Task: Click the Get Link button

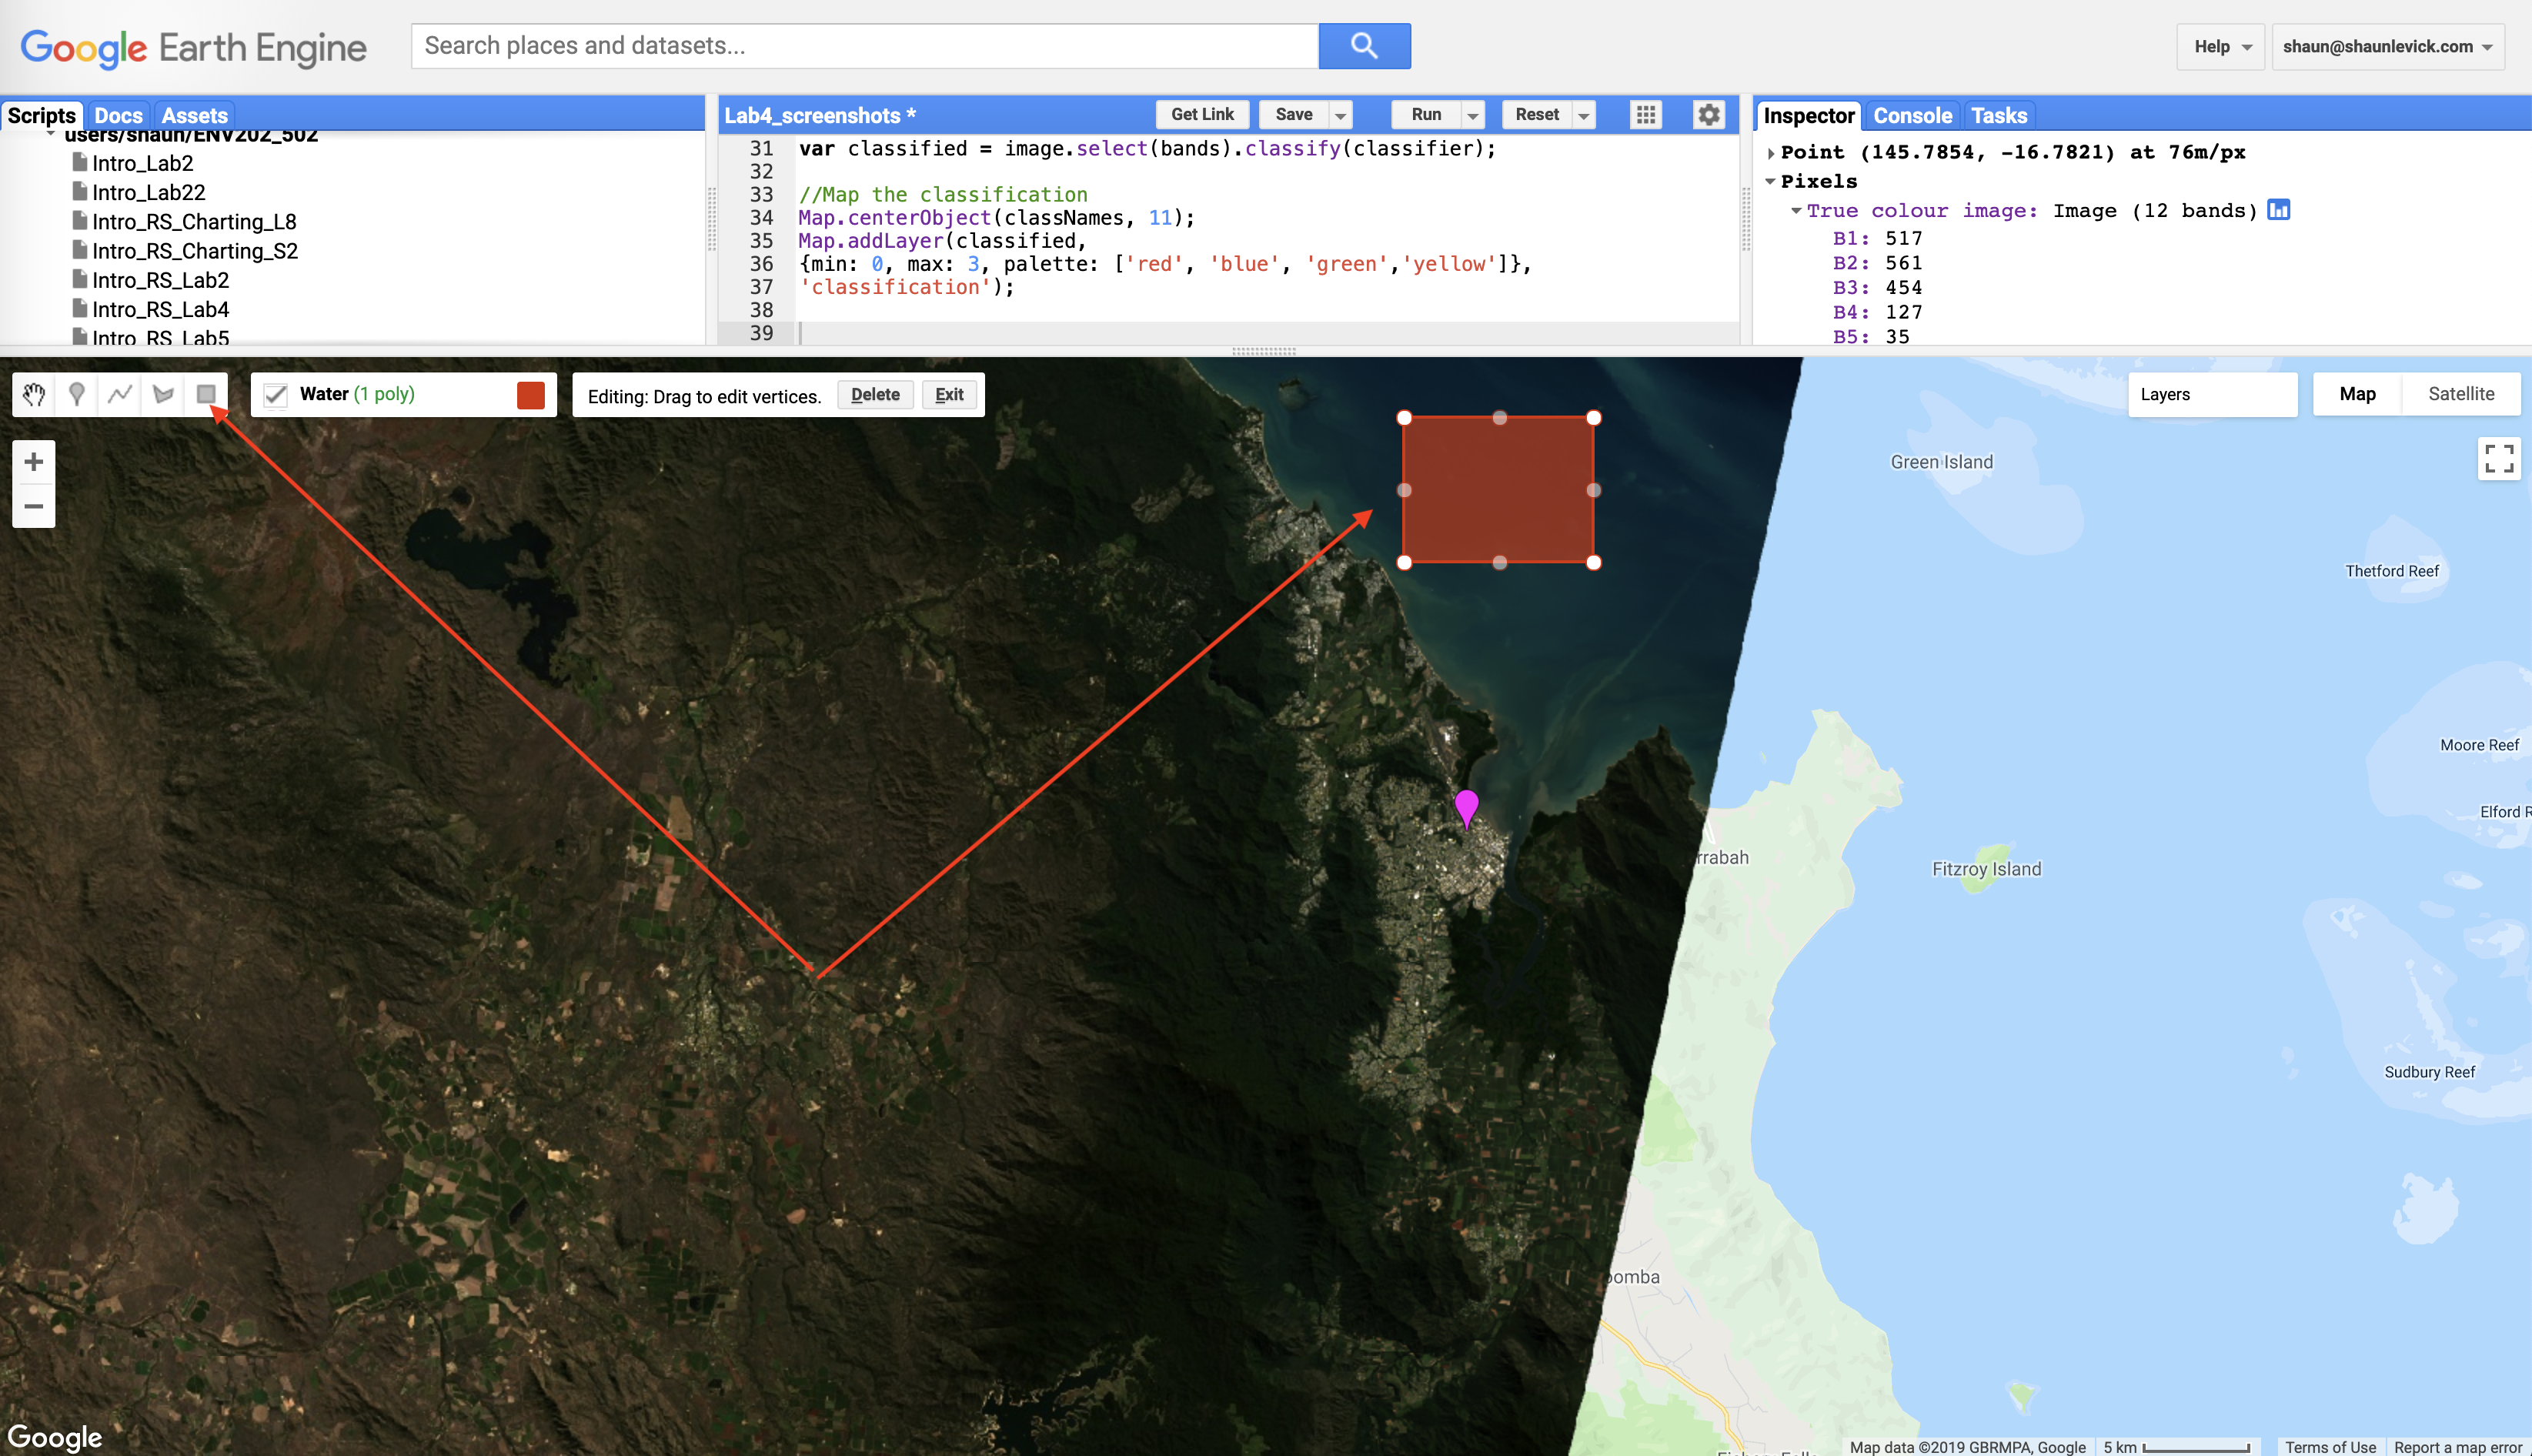Action: [1202, 115]
